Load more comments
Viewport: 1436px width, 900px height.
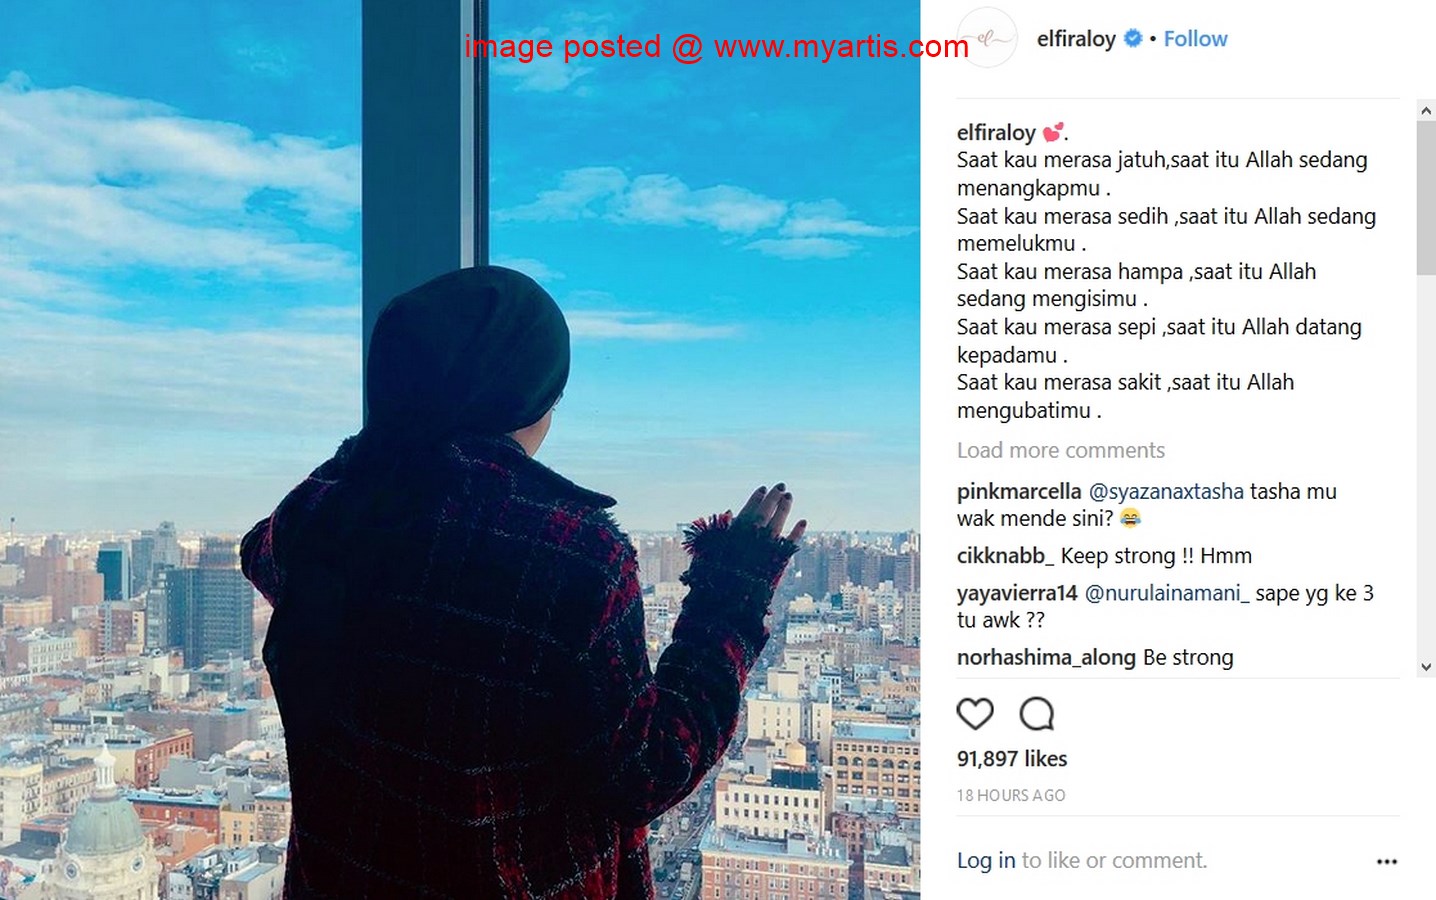point(1060,450)
